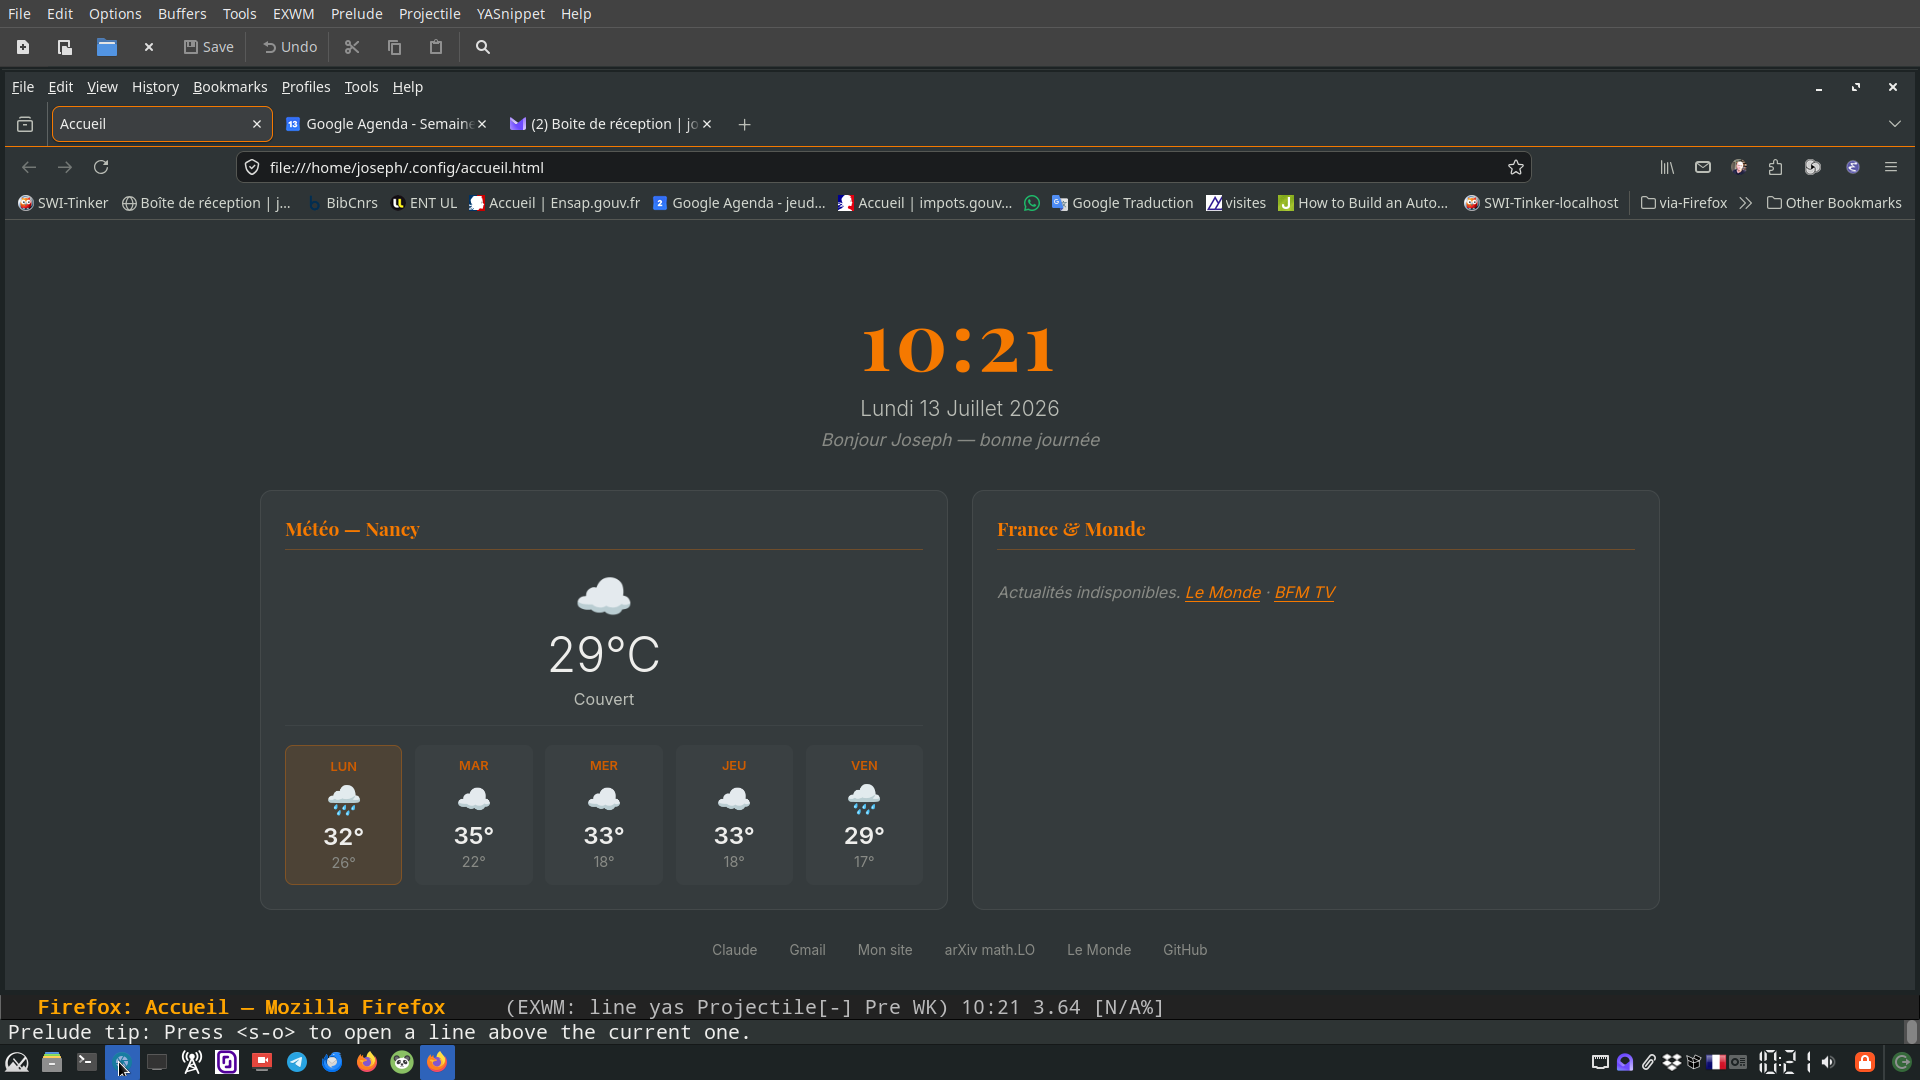Open the Le Monde news link
This screenshot has width=1920, height=1080.
coord(1222,592)
